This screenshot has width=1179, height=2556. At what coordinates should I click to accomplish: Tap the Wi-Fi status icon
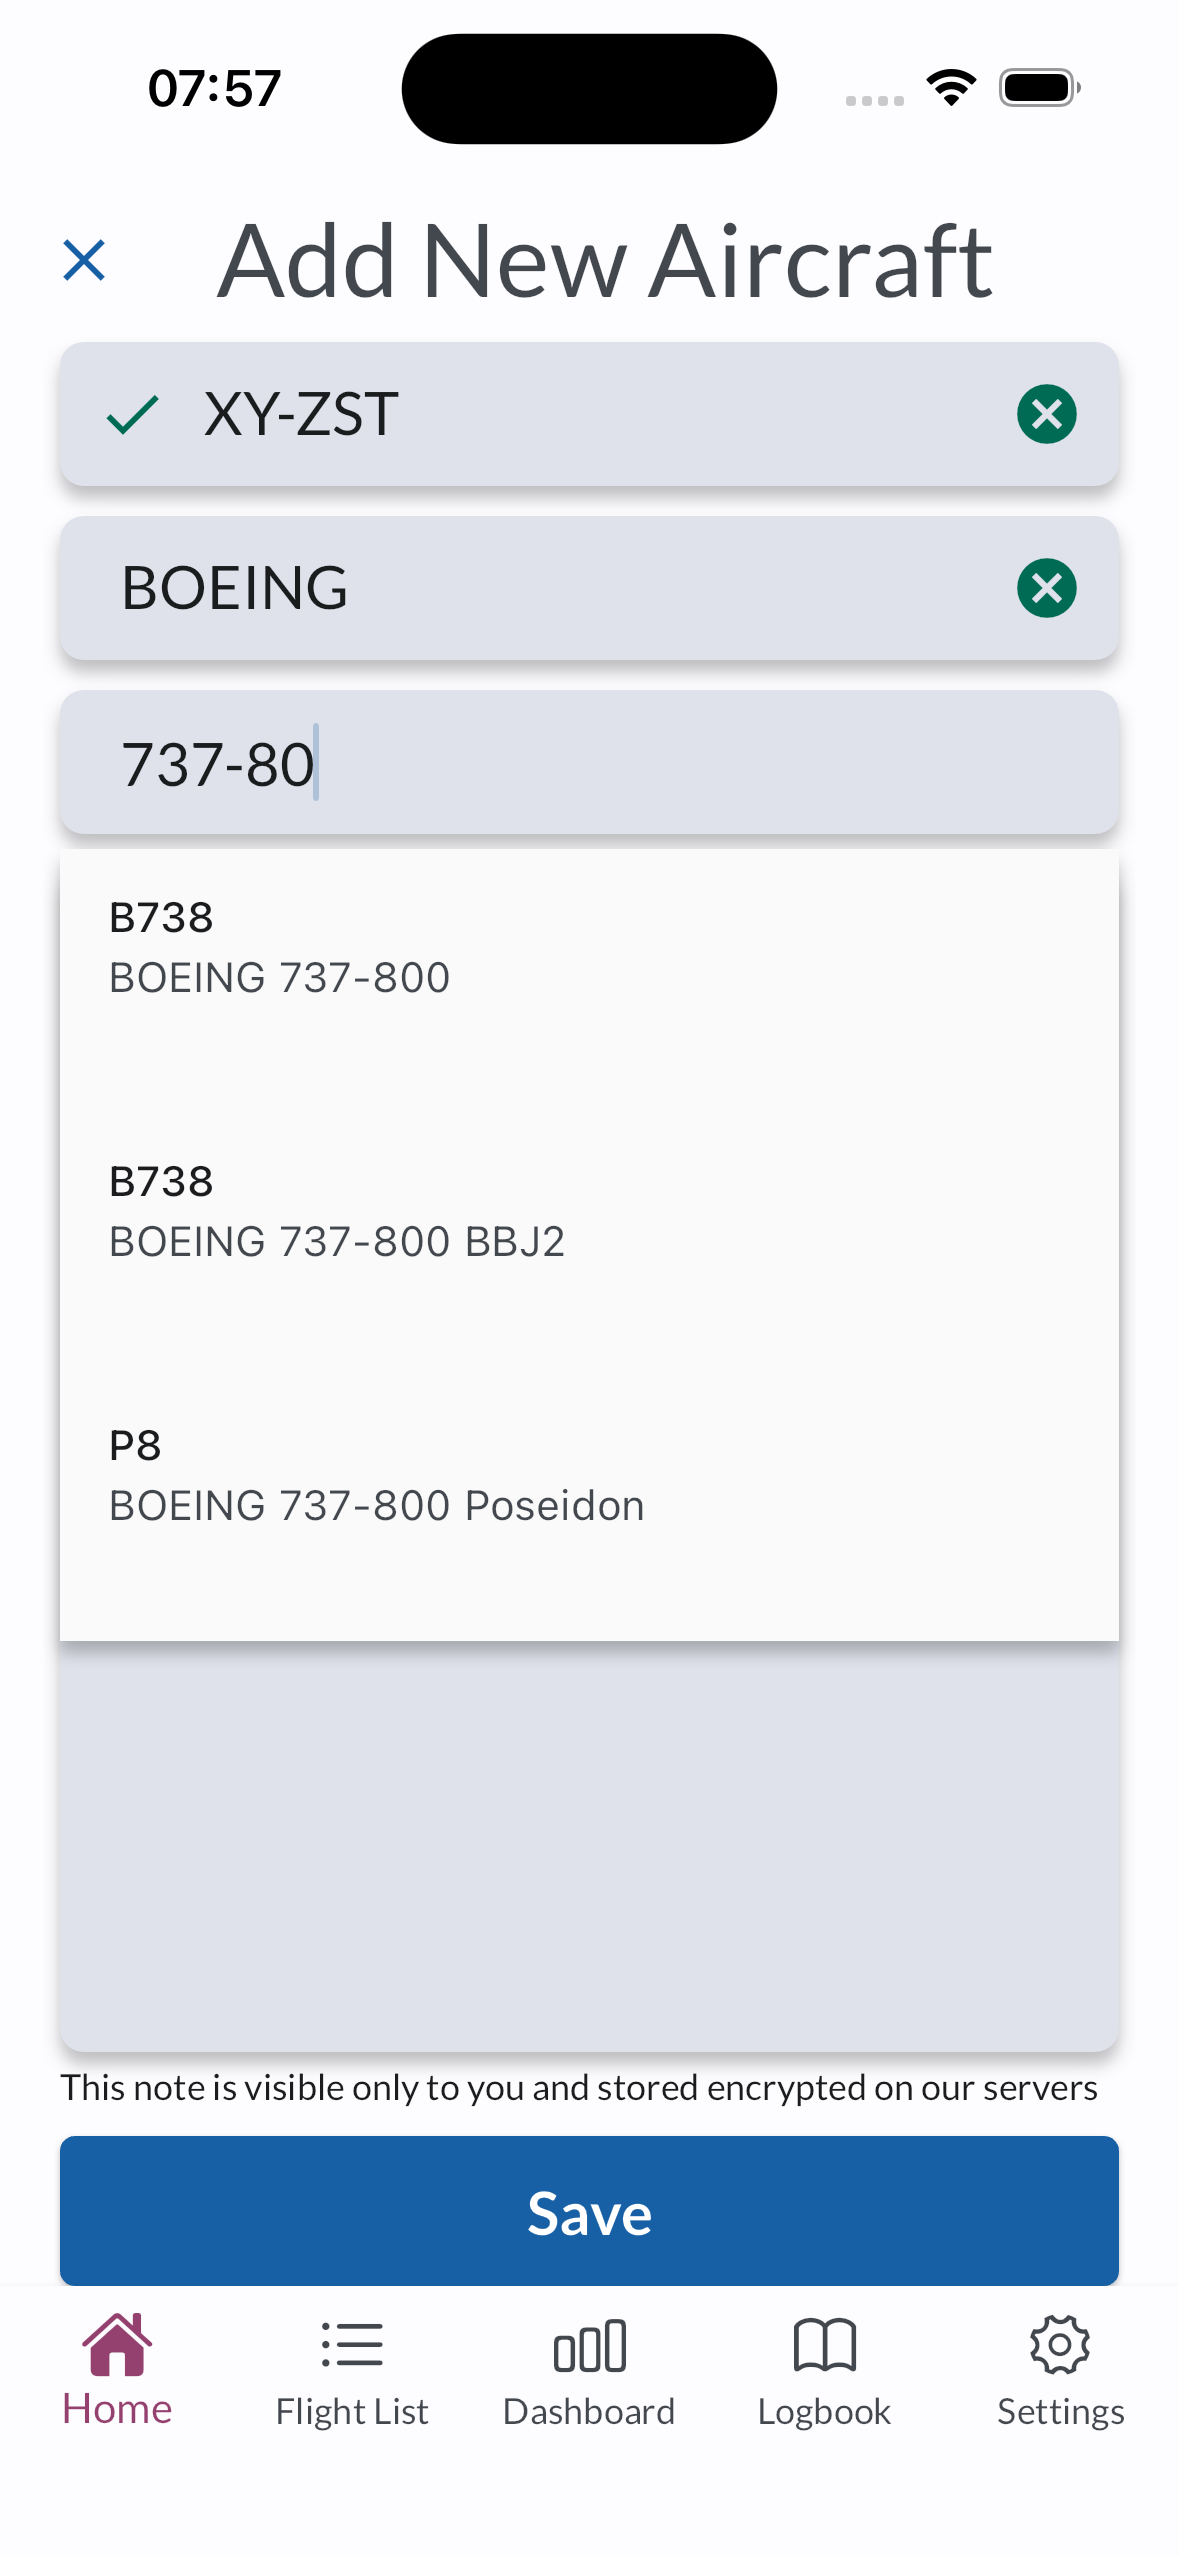click(x=951, y=87)
